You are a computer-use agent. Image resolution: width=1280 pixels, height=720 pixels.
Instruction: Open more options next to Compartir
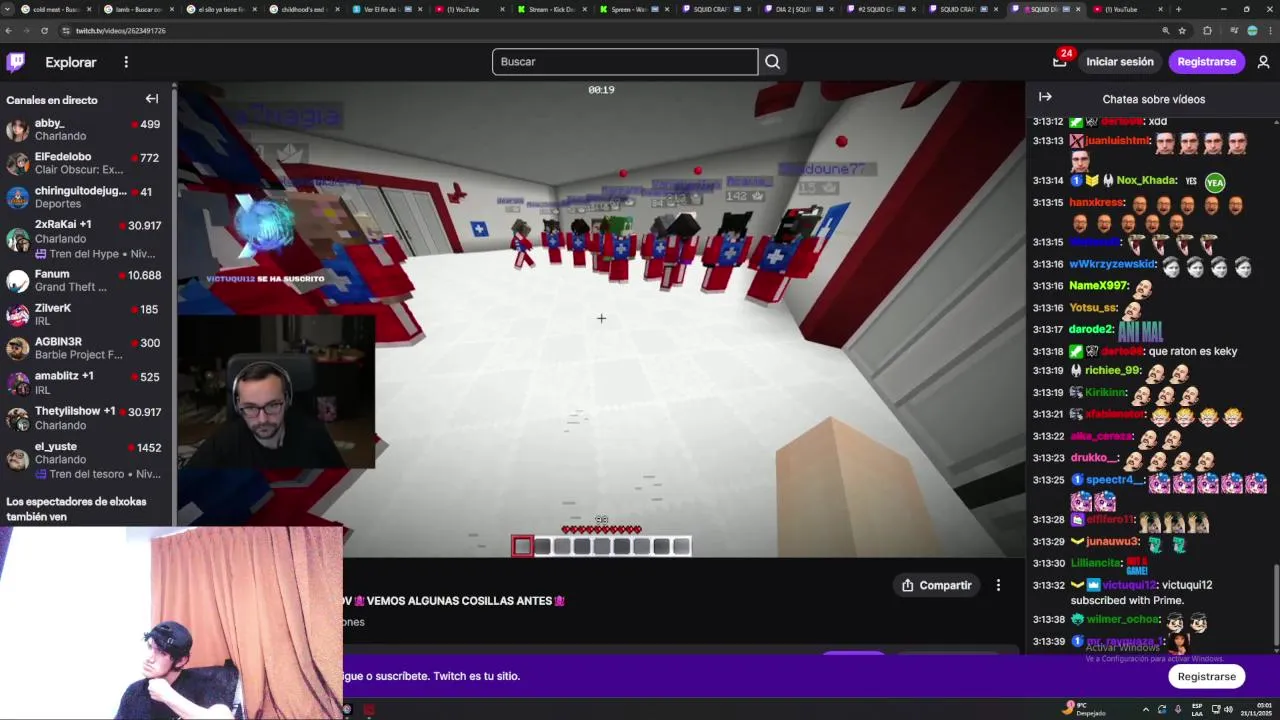[x=998, y=585]
